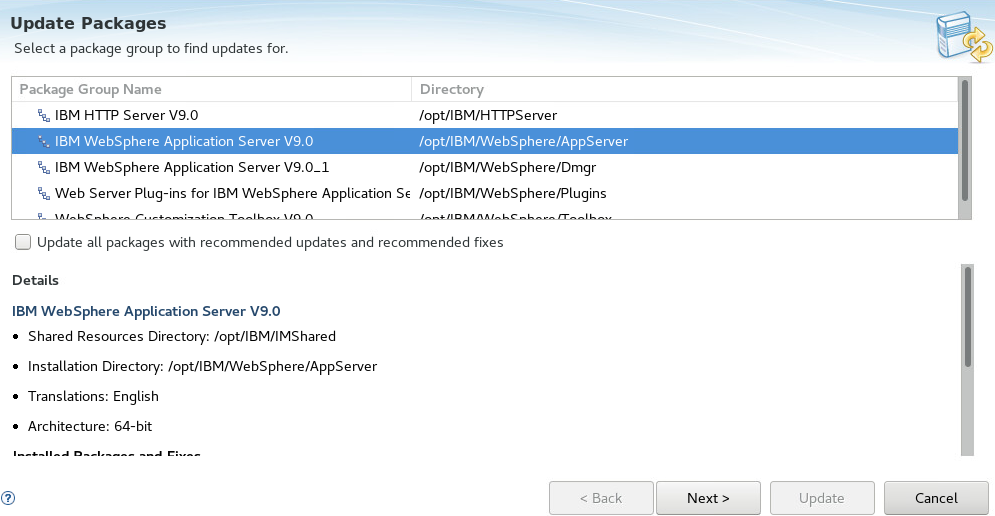The height and width of the screenshot is (516, 995).
Task: Click the IBM HTTP Server V9.0 package icon
Action: click(x=43, y=116)
